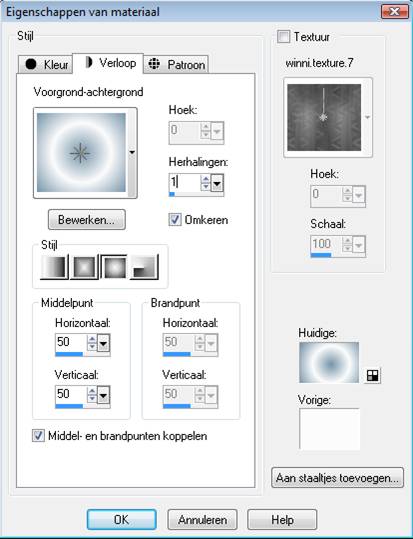Switch to the Patroon tab
This screenshot has width=413, height=539.
(176, 64)
